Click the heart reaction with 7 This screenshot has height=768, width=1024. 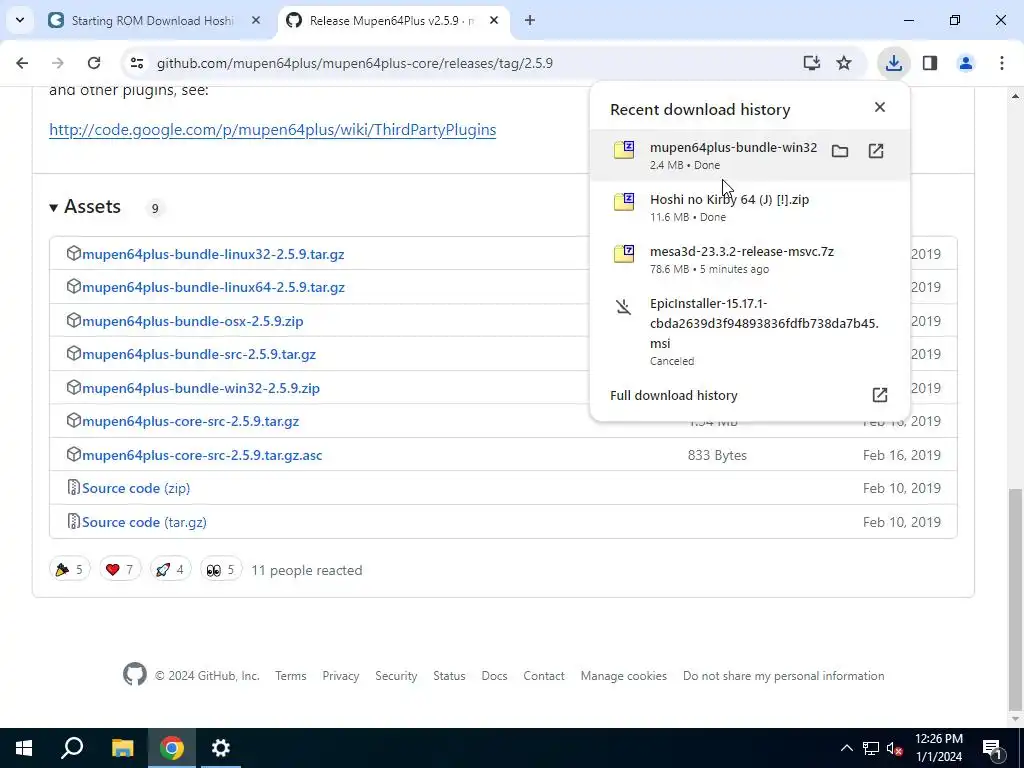point(120,570)
